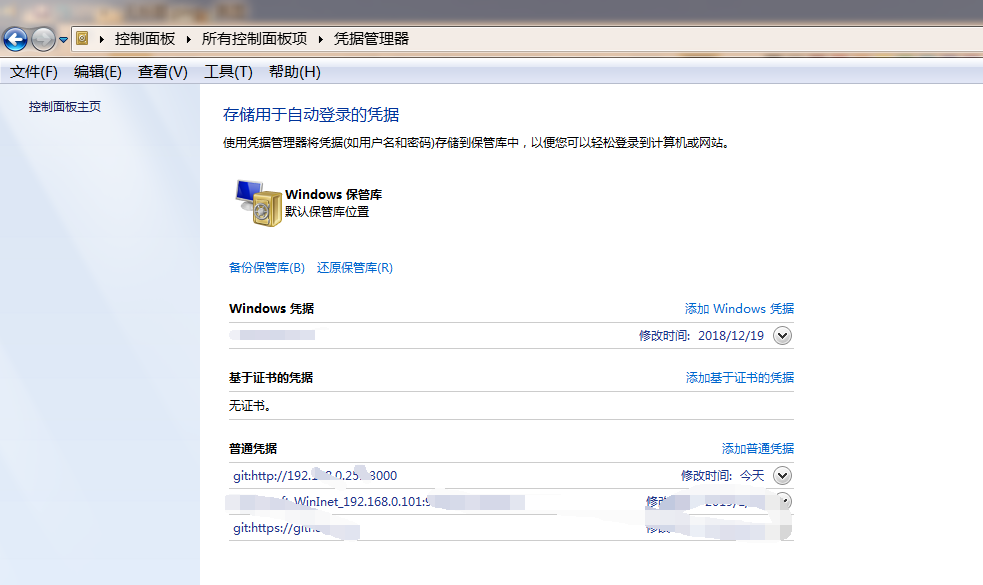The width and height of the screenshot is (983, 585).
Task: Expand the Windows credential dated 2018/12/19
Action: click(x=782, y=335)
